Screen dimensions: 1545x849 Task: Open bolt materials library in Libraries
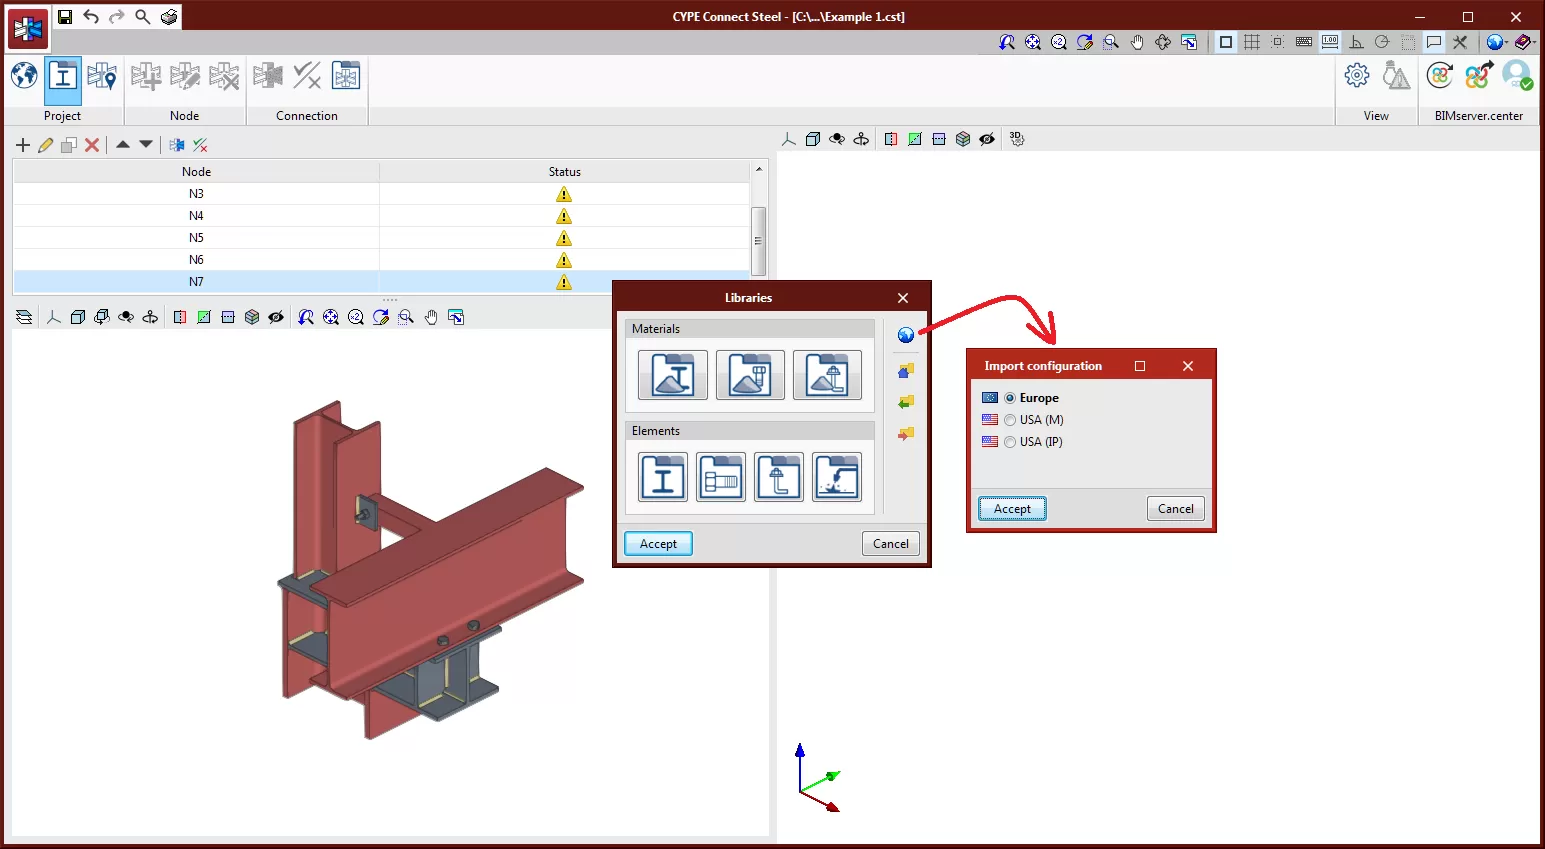750,375
